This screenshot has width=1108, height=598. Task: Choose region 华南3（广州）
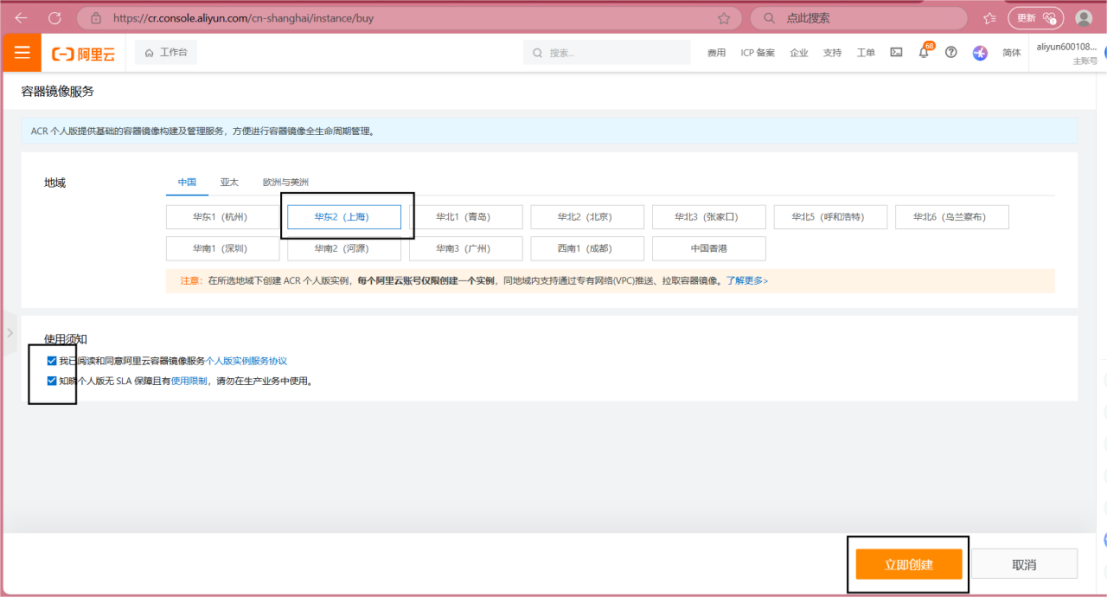click(x=466, y=249)
